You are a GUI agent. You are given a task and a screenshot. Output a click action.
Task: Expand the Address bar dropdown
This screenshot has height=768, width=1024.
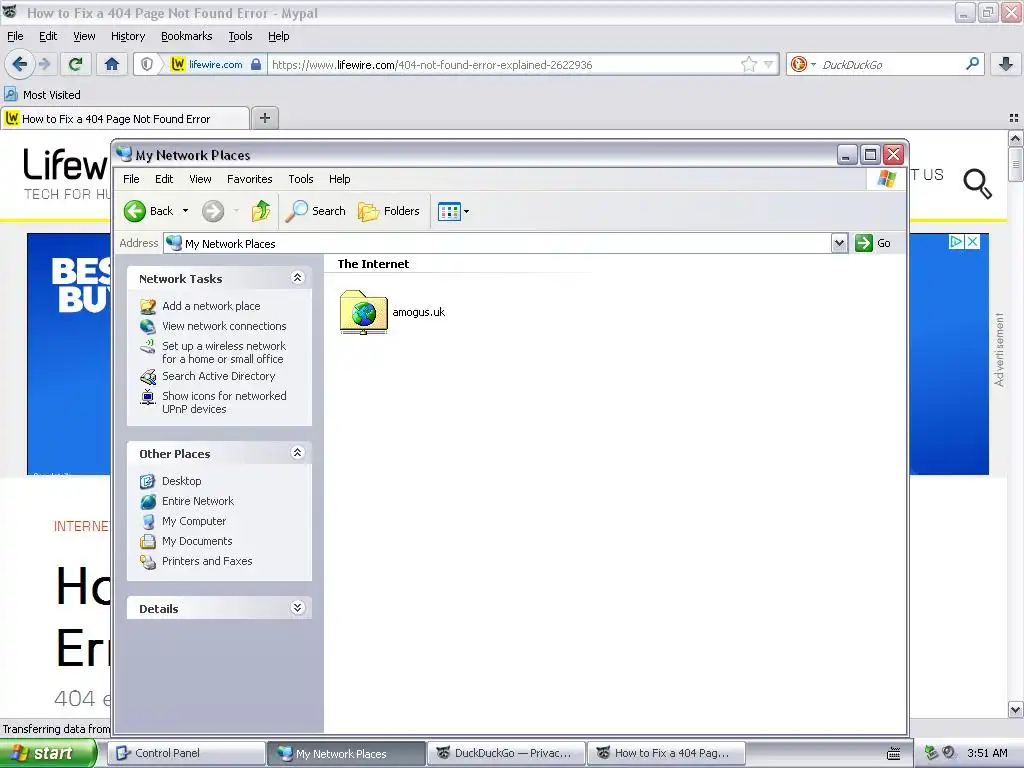pos(839,244)
